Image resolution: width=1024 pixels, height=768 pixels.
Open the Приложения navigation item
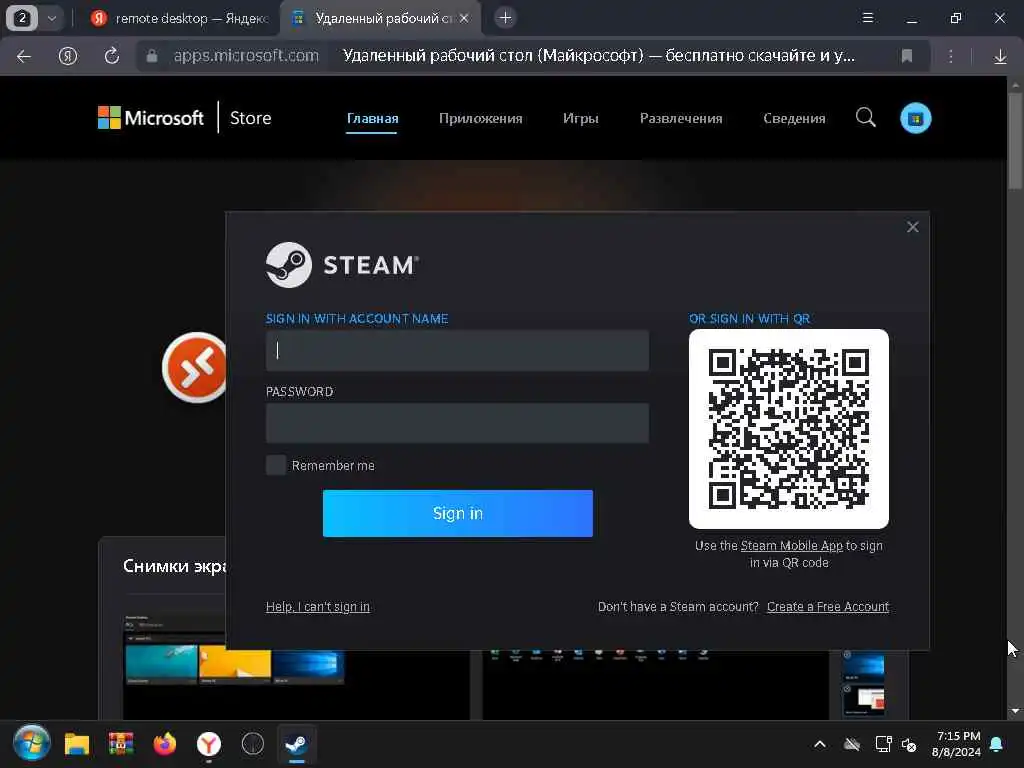(480, 118)
